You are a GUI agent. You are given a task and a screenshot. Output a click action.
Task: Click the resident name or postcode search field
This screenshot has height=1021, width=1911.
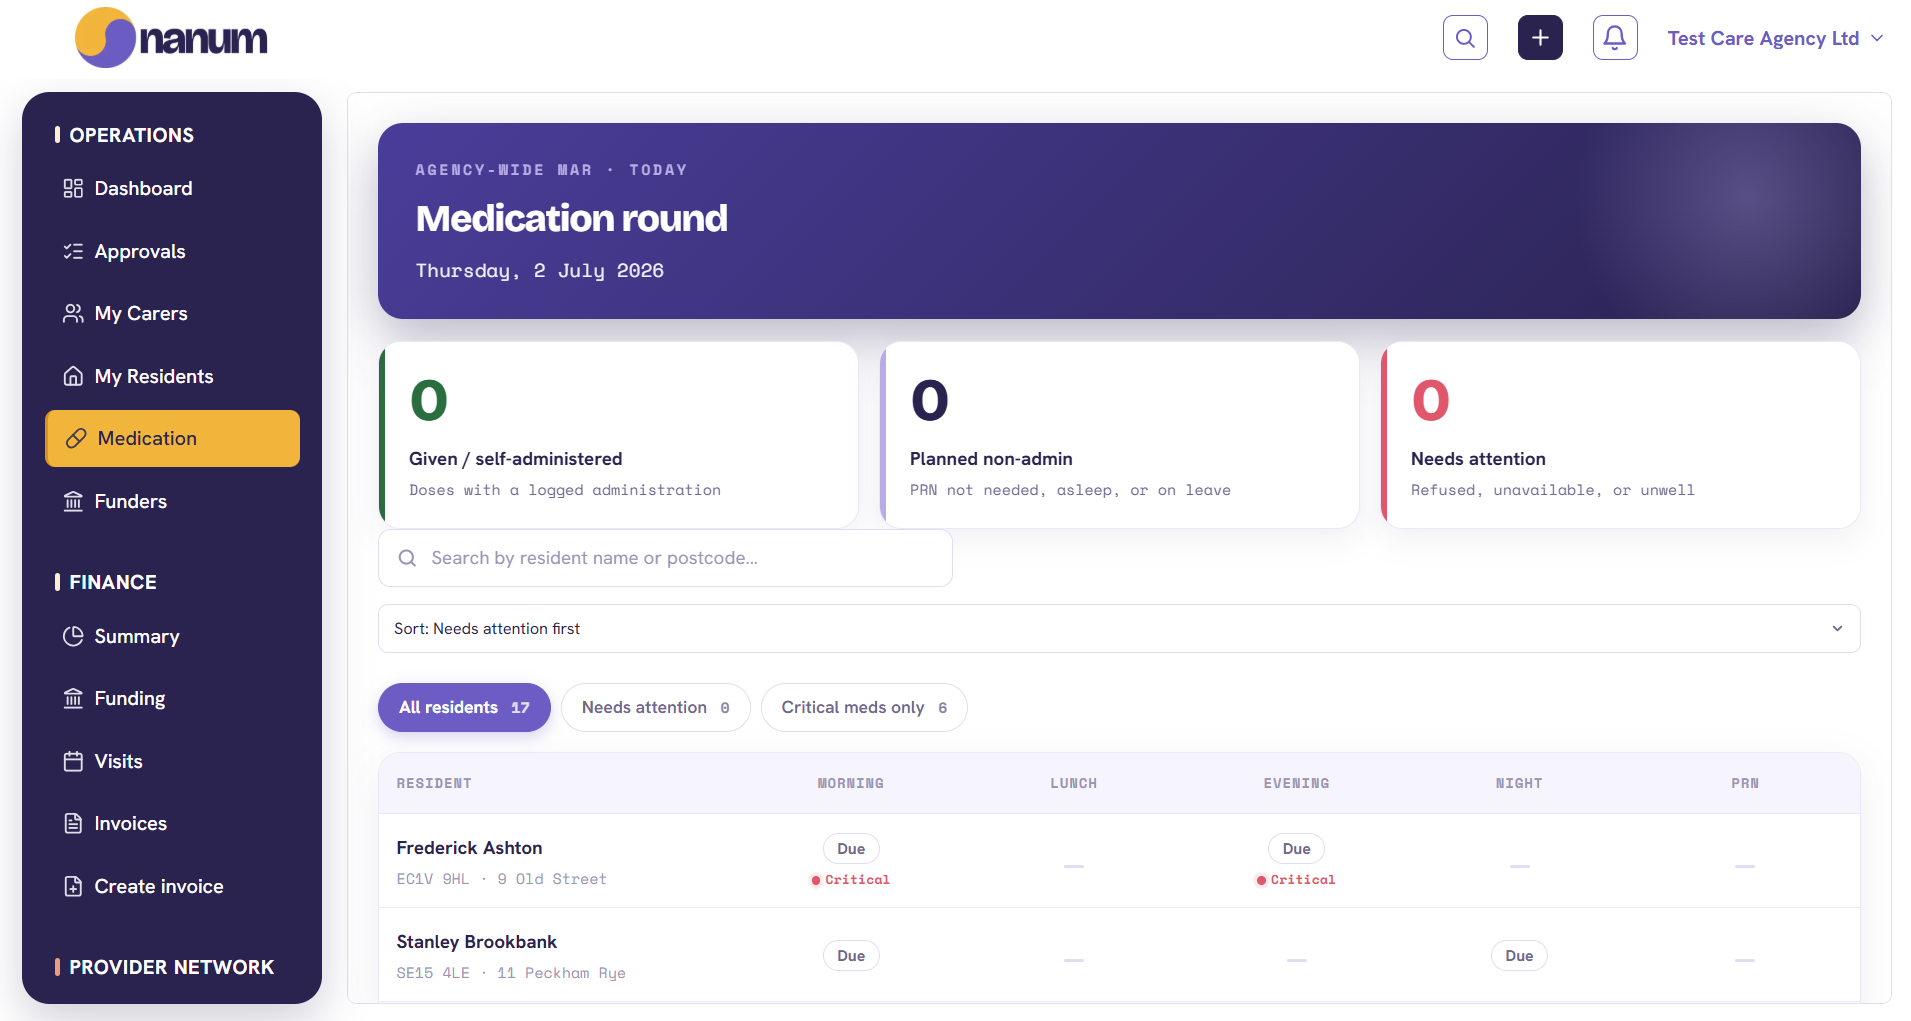(x=665, y=558)
